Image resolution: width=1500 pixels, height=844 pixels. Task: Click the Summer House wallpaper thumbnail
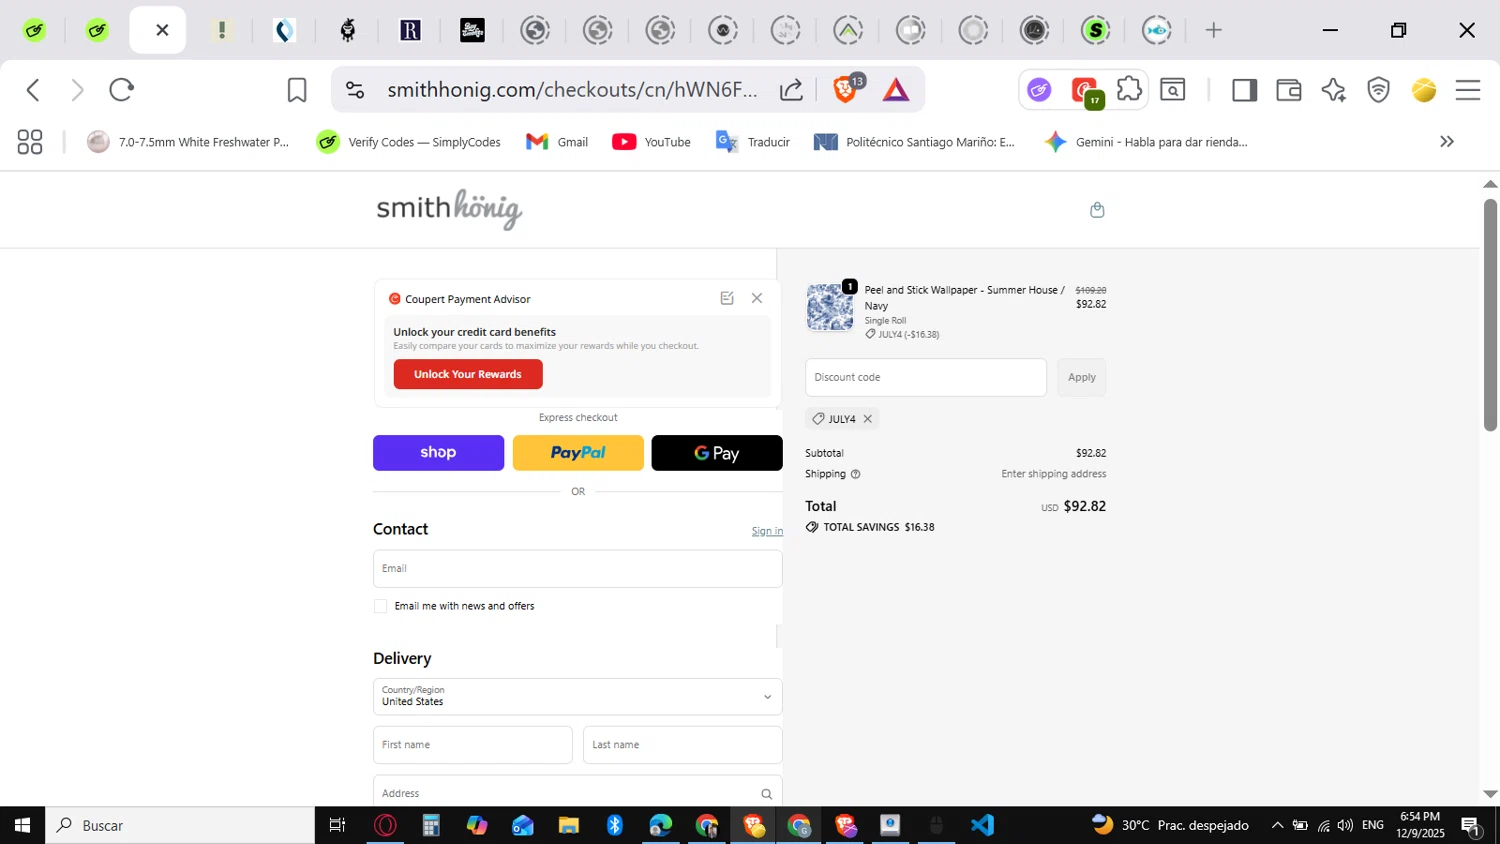click(x=830, y=307)
